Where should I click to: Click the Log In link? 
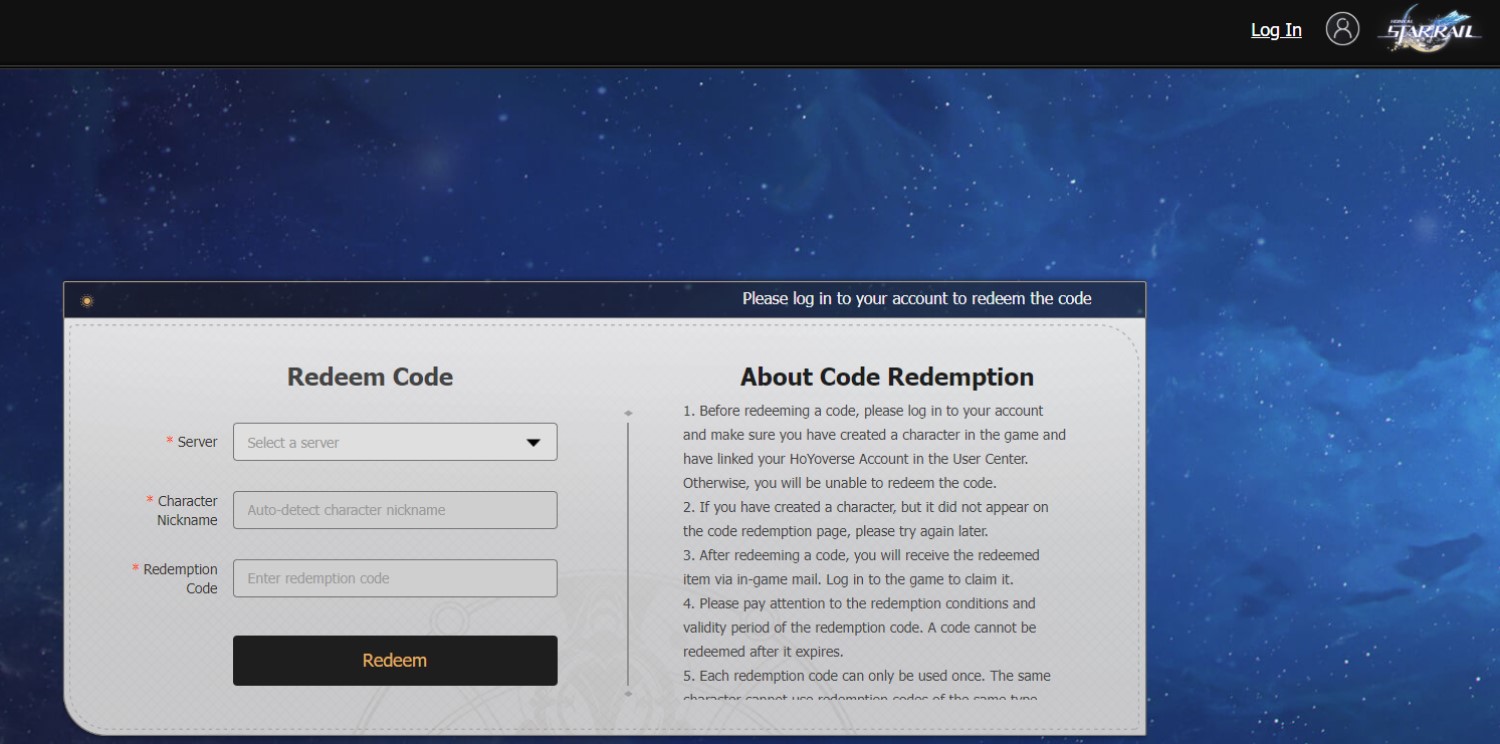tap(1276, 30)
